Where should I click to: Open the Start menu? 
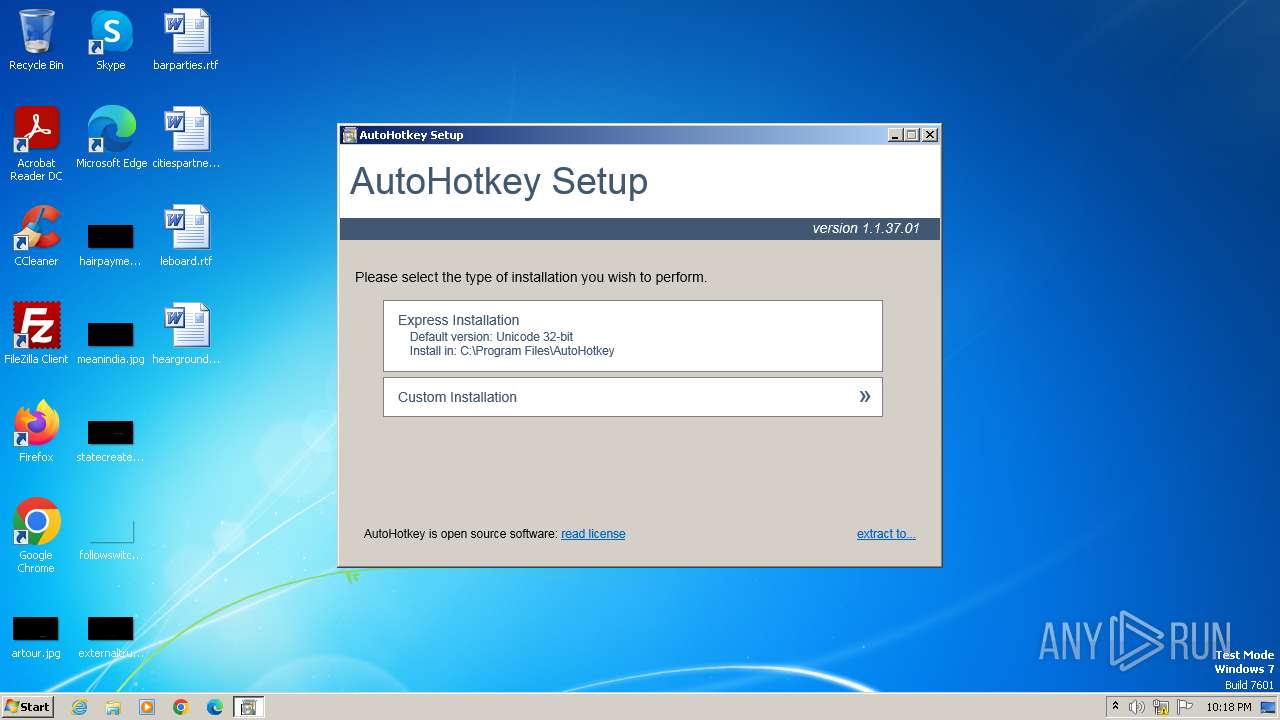coord(27,706)
